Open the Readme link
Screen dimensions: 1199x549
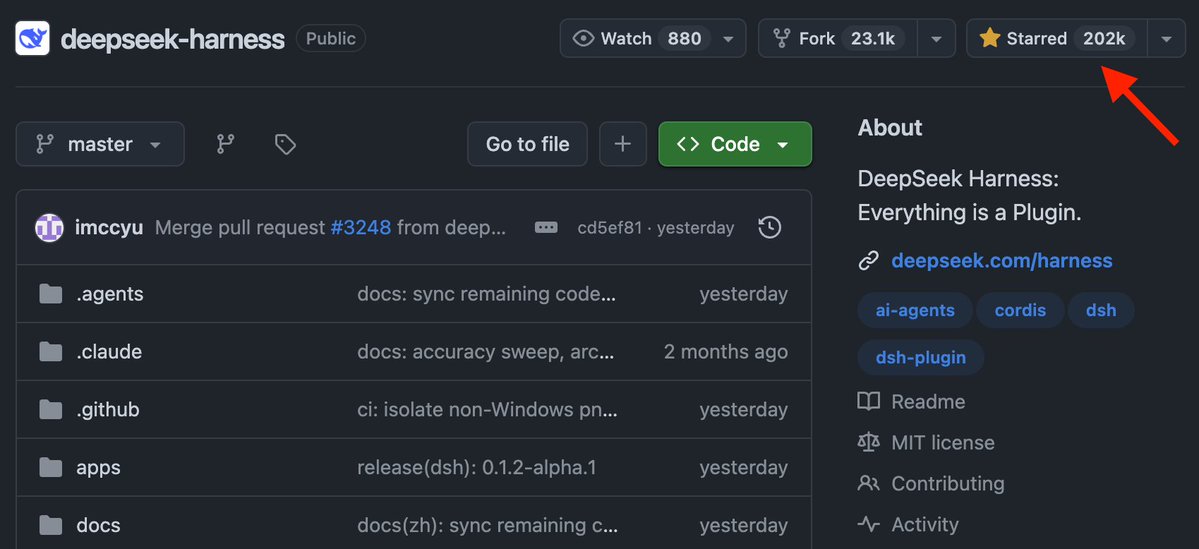click(x=928, y=401)
